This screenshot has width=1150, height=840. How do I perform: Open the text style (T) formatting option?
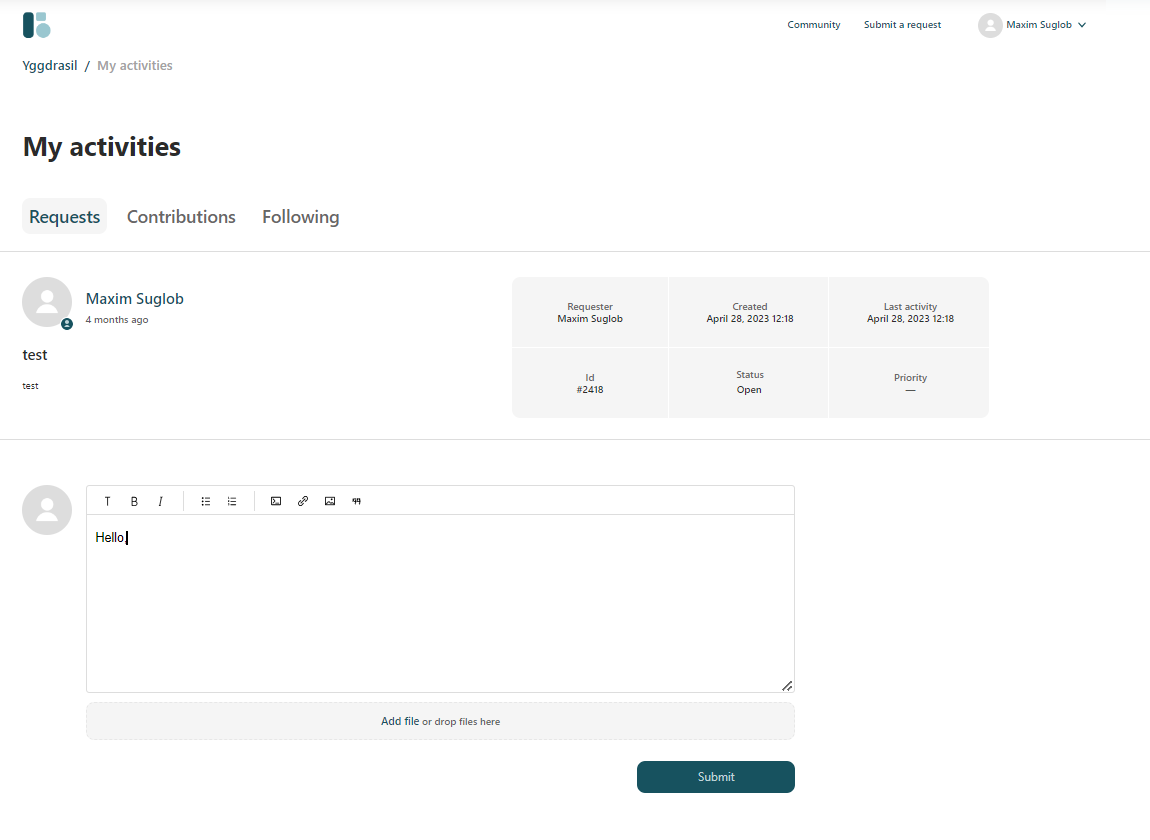click(108, 501)
